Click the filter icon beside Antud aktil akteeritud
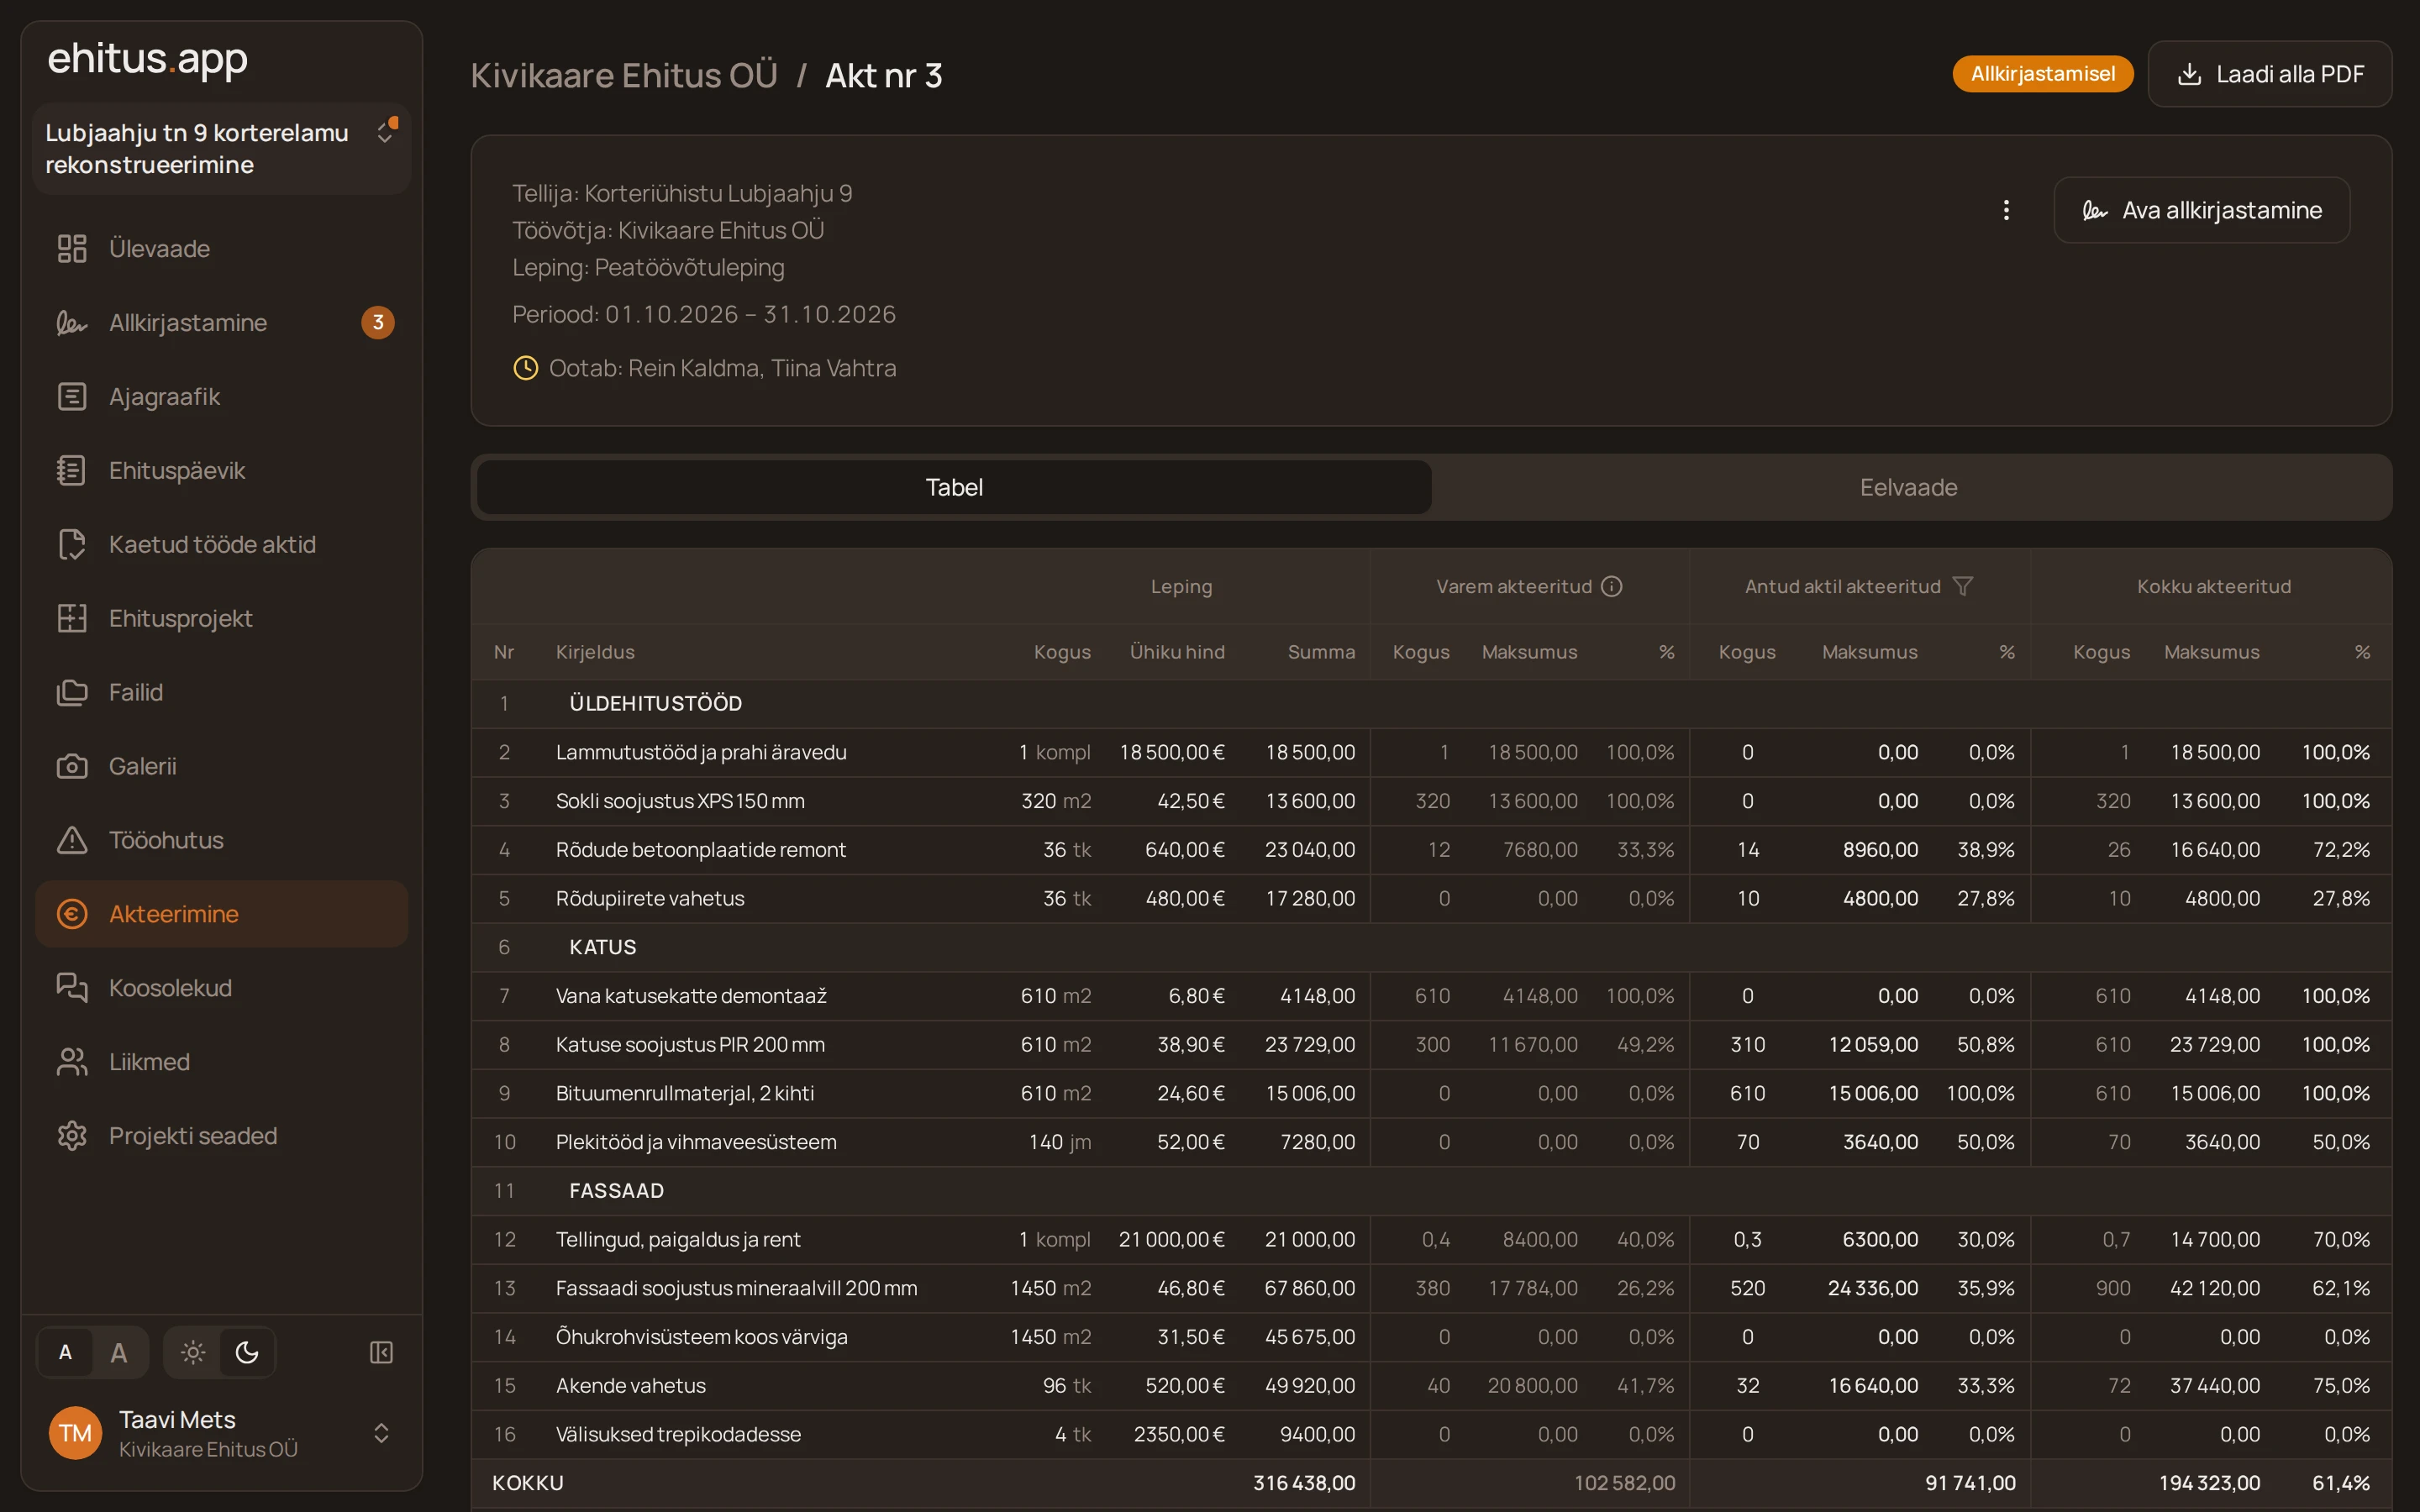Viewport: 2420px width, 1512px height. click(x=1962, y=586)
